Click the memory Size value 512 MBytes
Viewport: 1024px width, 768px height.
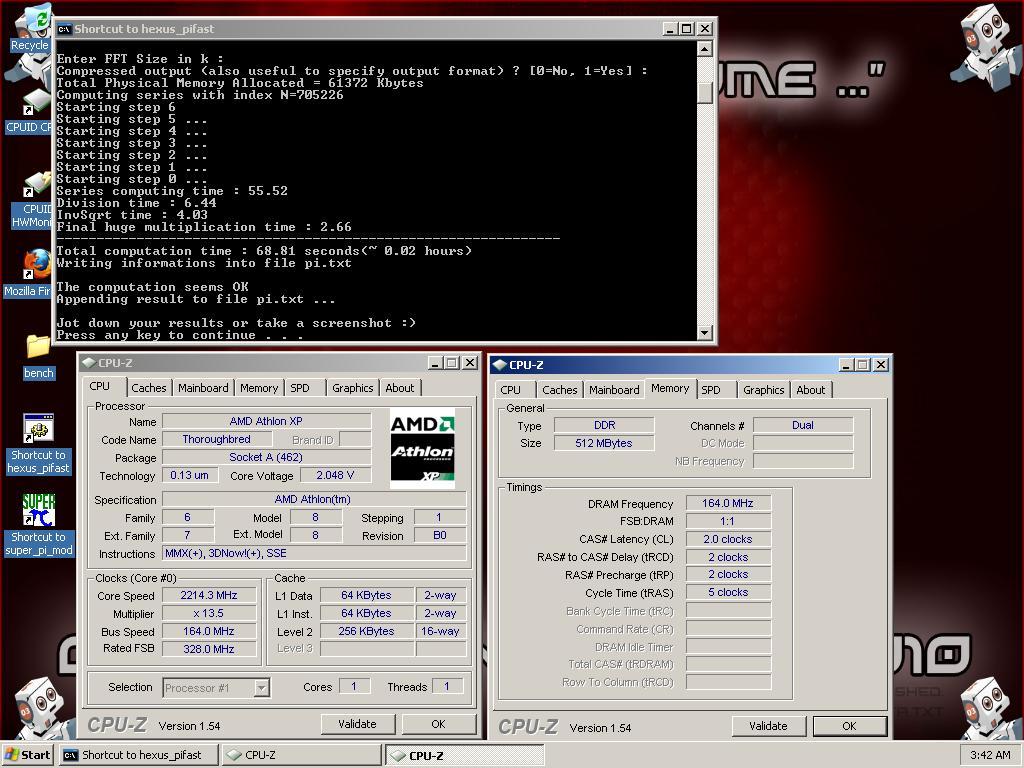[604, 443]
